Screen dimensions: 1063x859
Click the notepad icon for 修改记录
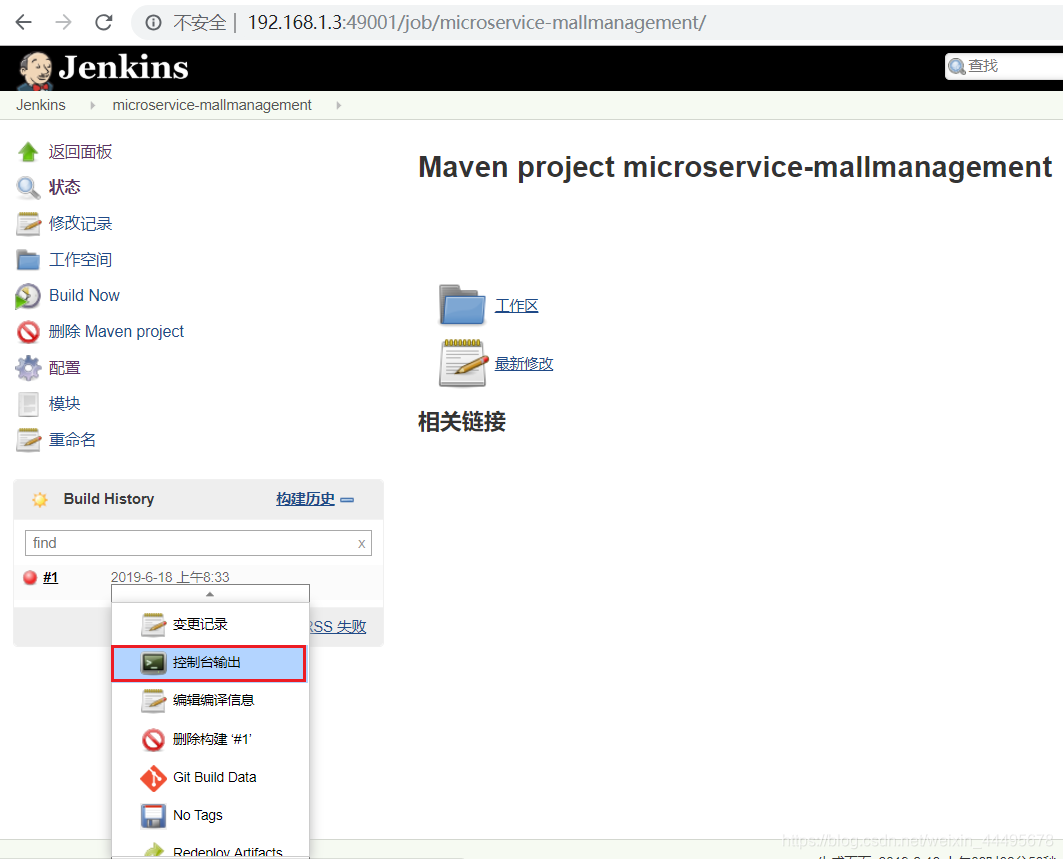[28, 224]
